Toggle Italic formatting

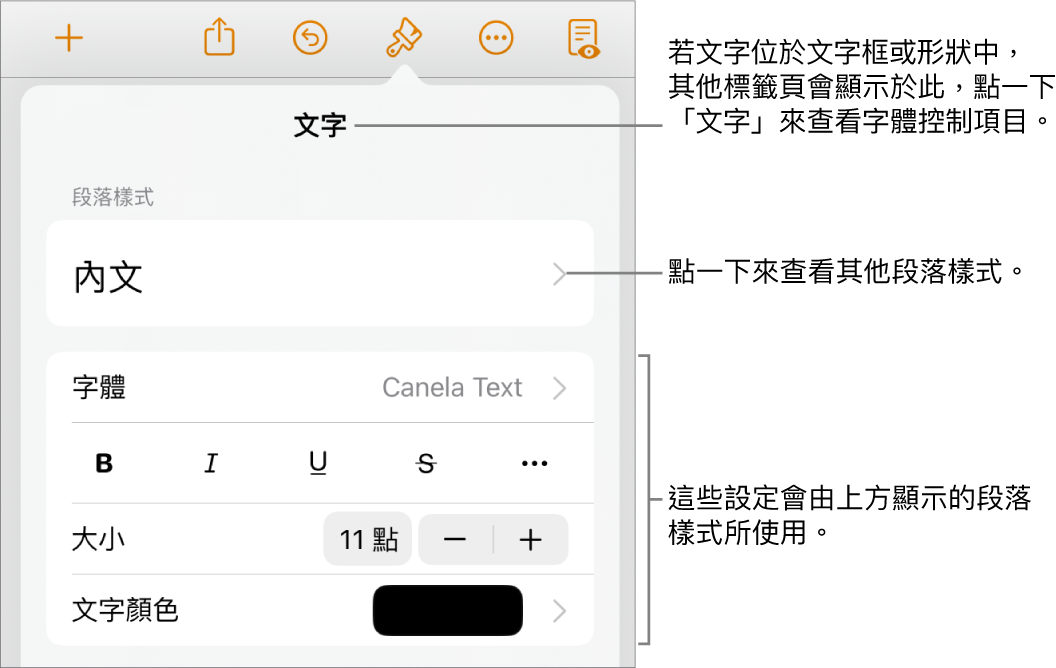(211, 463)
